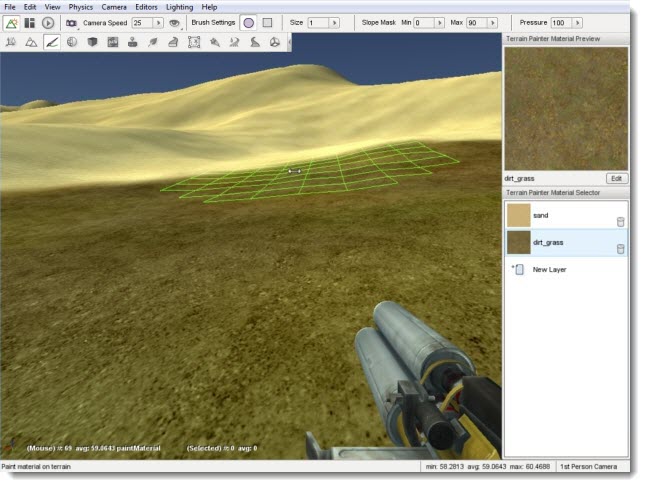Click the 1st Person Camera status
Image resolution: width=645 pixels, height=487 pixels.
point(588,466)
